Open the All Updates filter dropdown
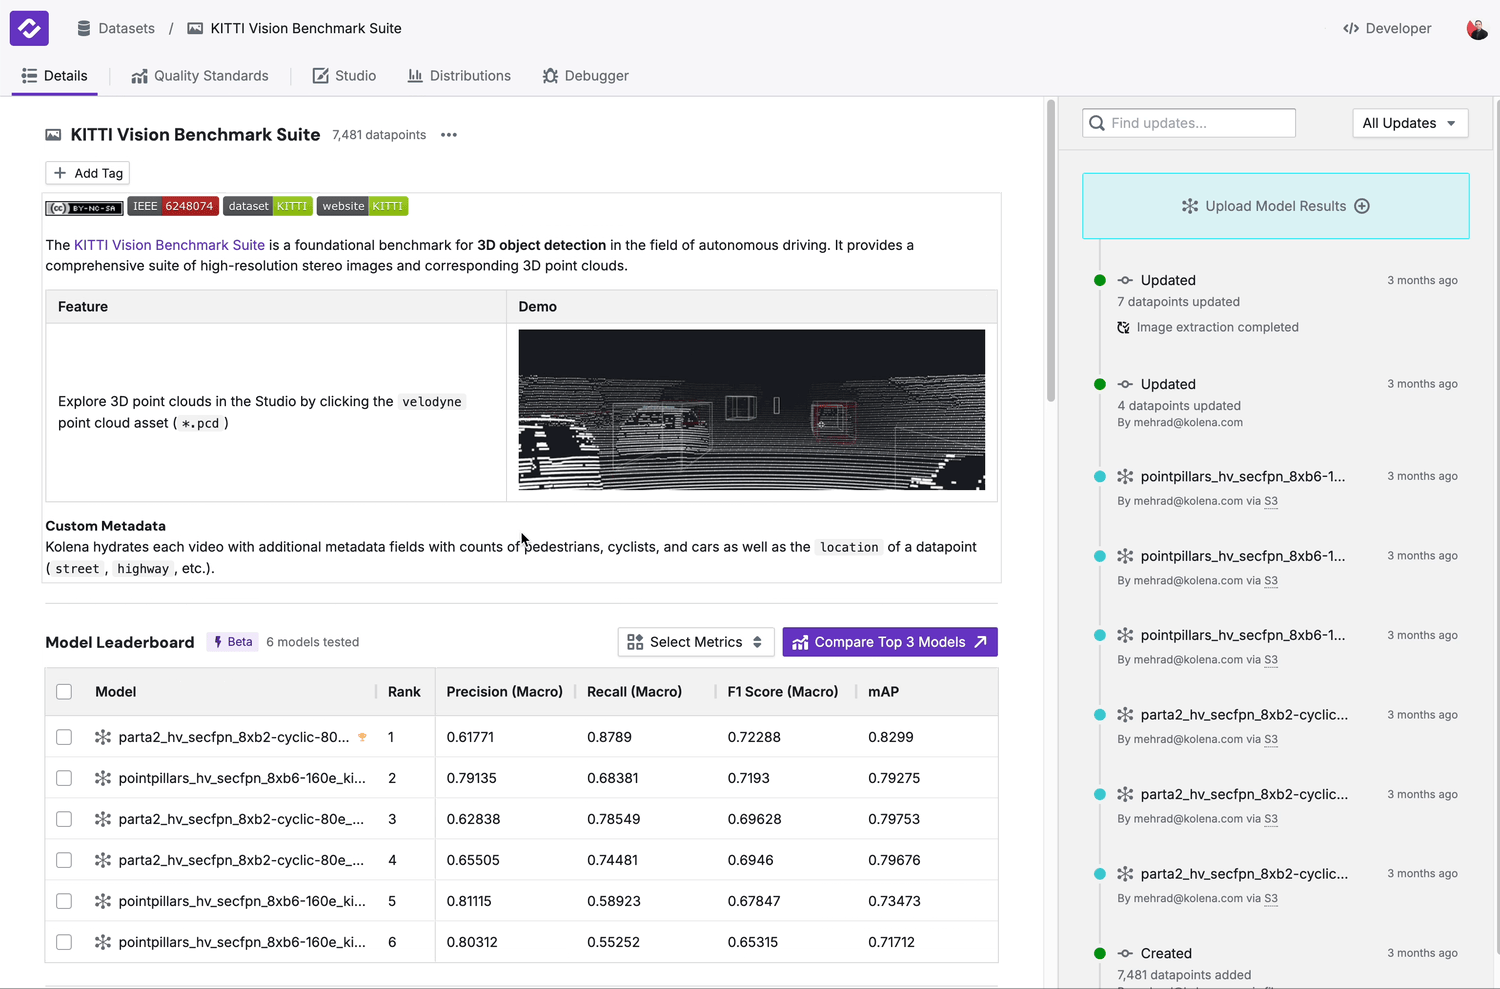The image size is (1500, 989). (1409, 123)
